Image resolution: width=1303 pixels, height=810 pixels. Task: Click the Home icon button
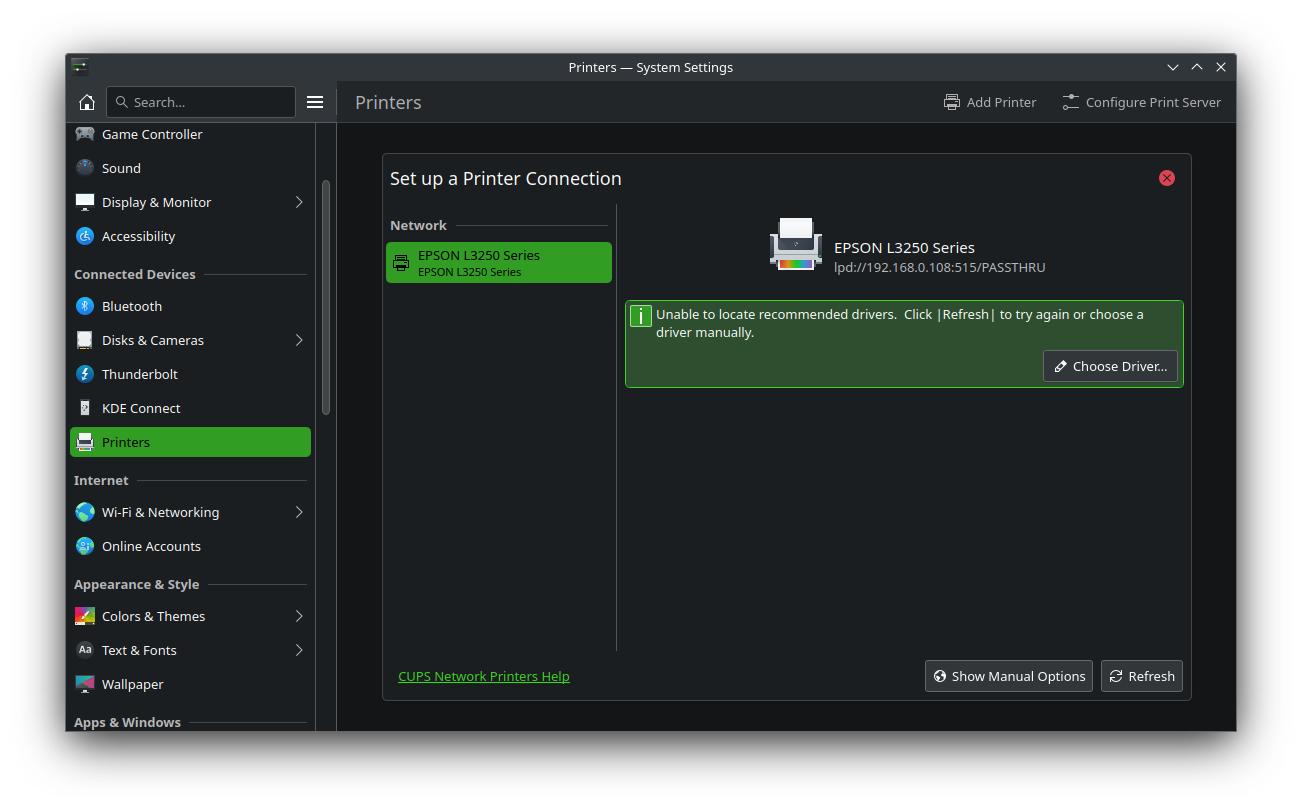[x=87, y=102]
